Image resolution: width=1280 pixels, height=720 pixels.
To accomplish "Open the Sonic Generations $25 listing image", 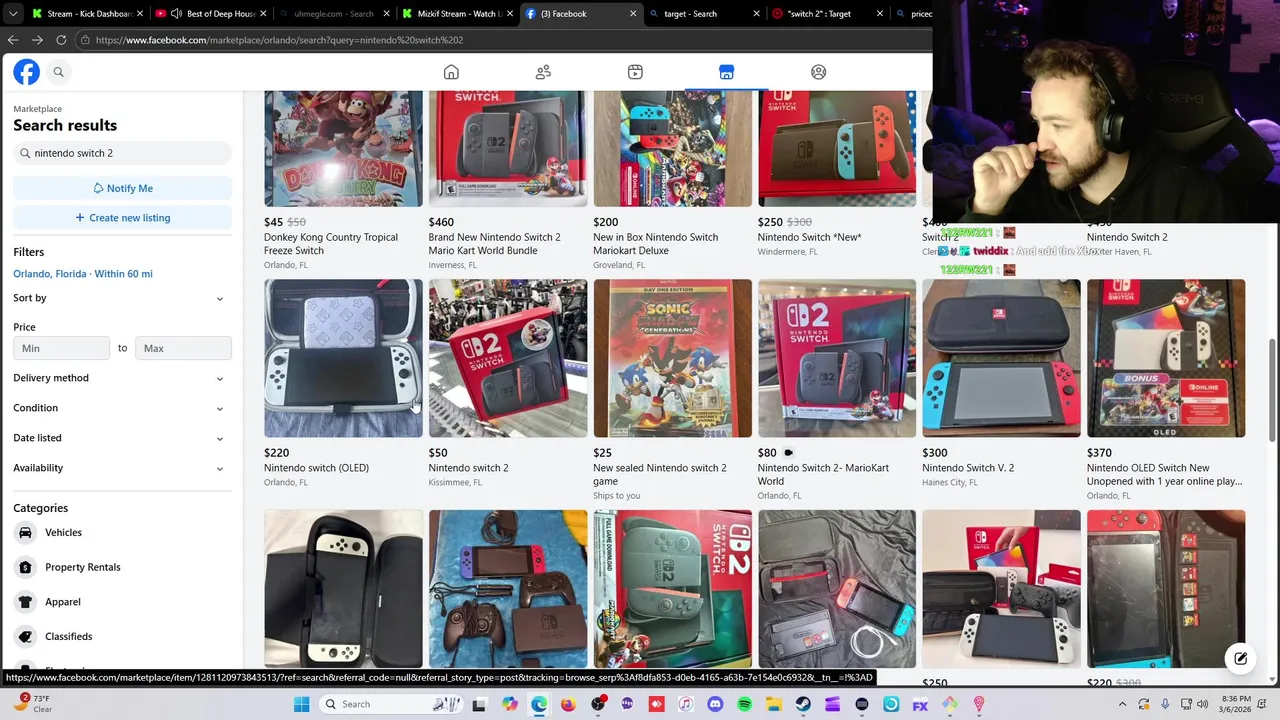I will pos(672,358).
